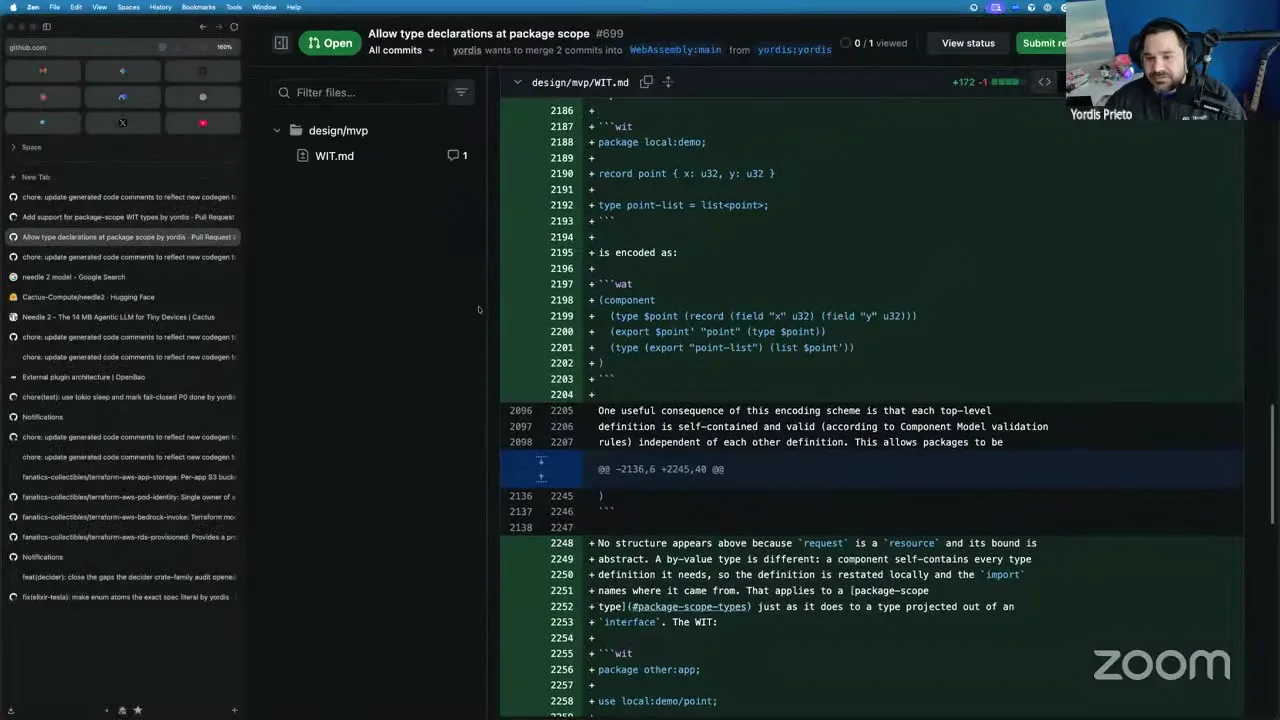Click the 'is encoded as:' diff line
The width and height of the screenshot is (1280, 720).
[x=638, y=253]
